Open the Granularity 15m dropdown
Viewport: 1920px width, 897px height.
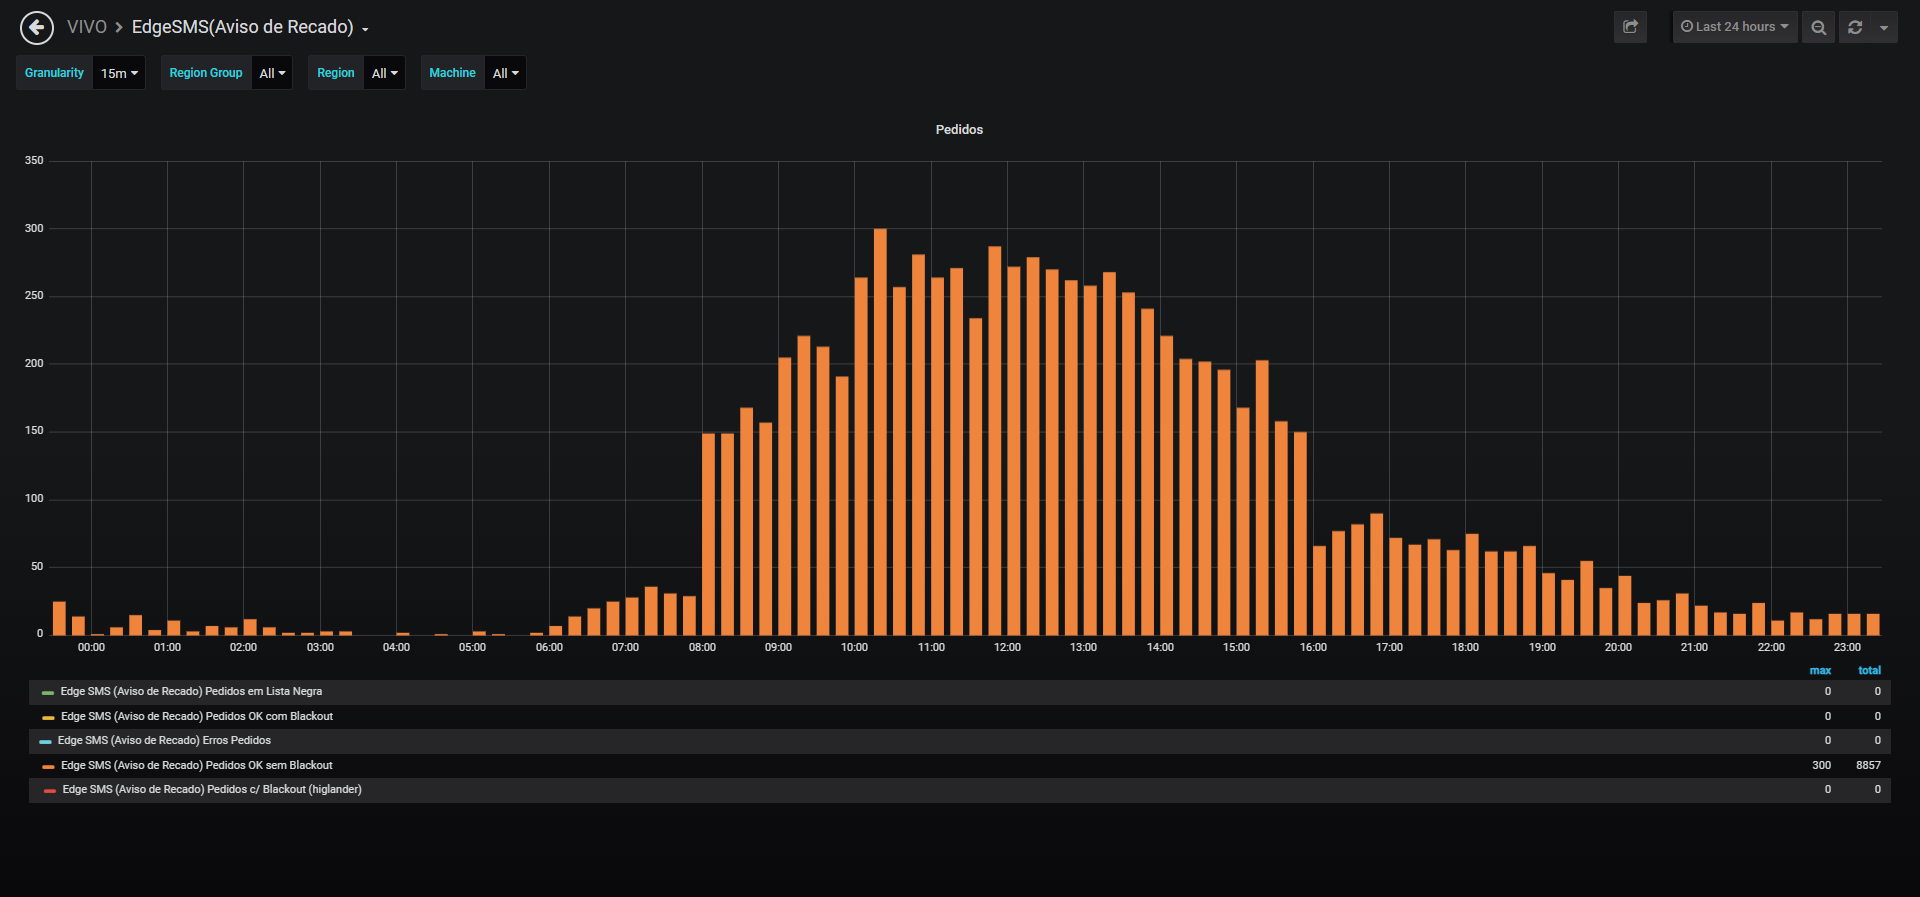[x=119, y=73]
